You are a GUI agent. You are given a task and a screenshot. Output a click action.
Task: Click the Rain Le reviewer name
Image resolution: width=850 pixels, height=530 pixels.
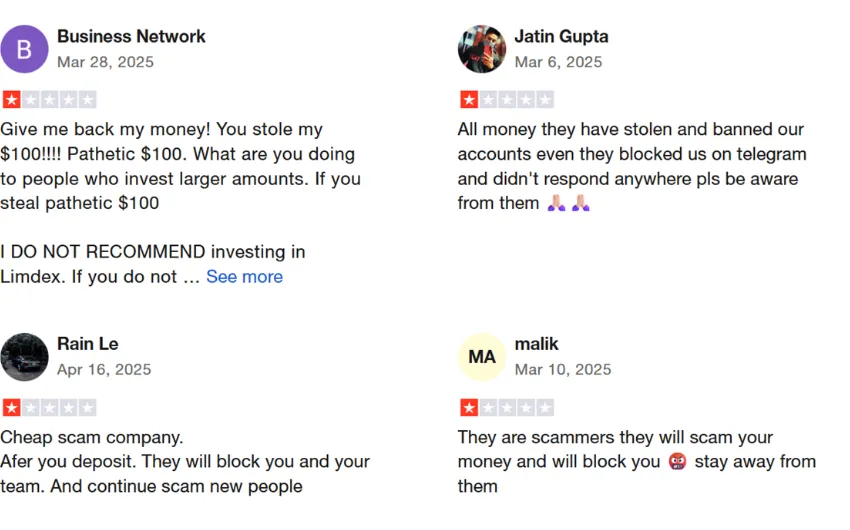coord(88,344)
